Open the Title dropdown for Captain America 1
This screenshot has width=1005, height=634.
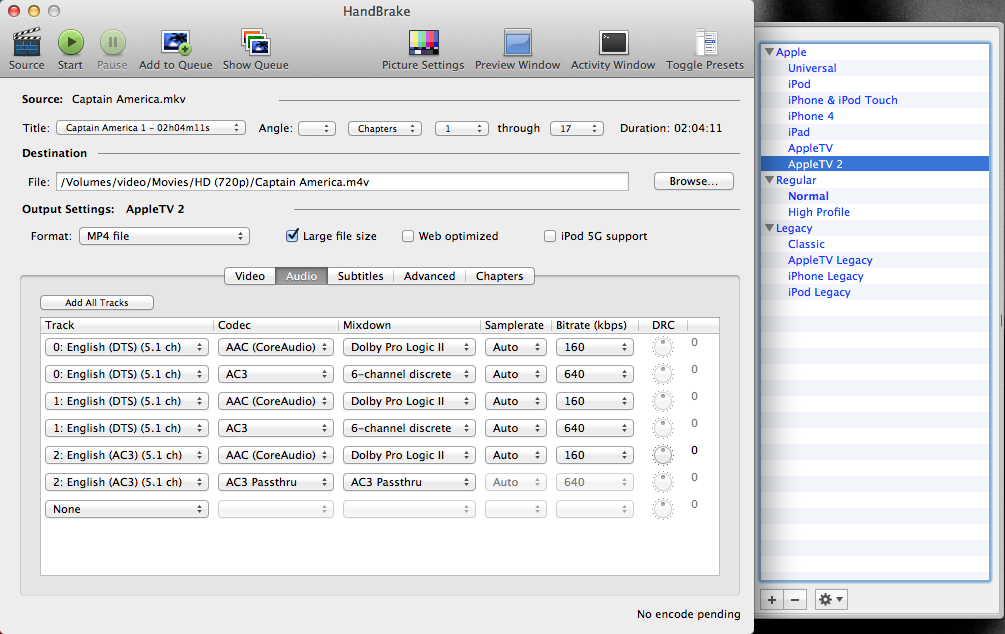pos(151,128)
